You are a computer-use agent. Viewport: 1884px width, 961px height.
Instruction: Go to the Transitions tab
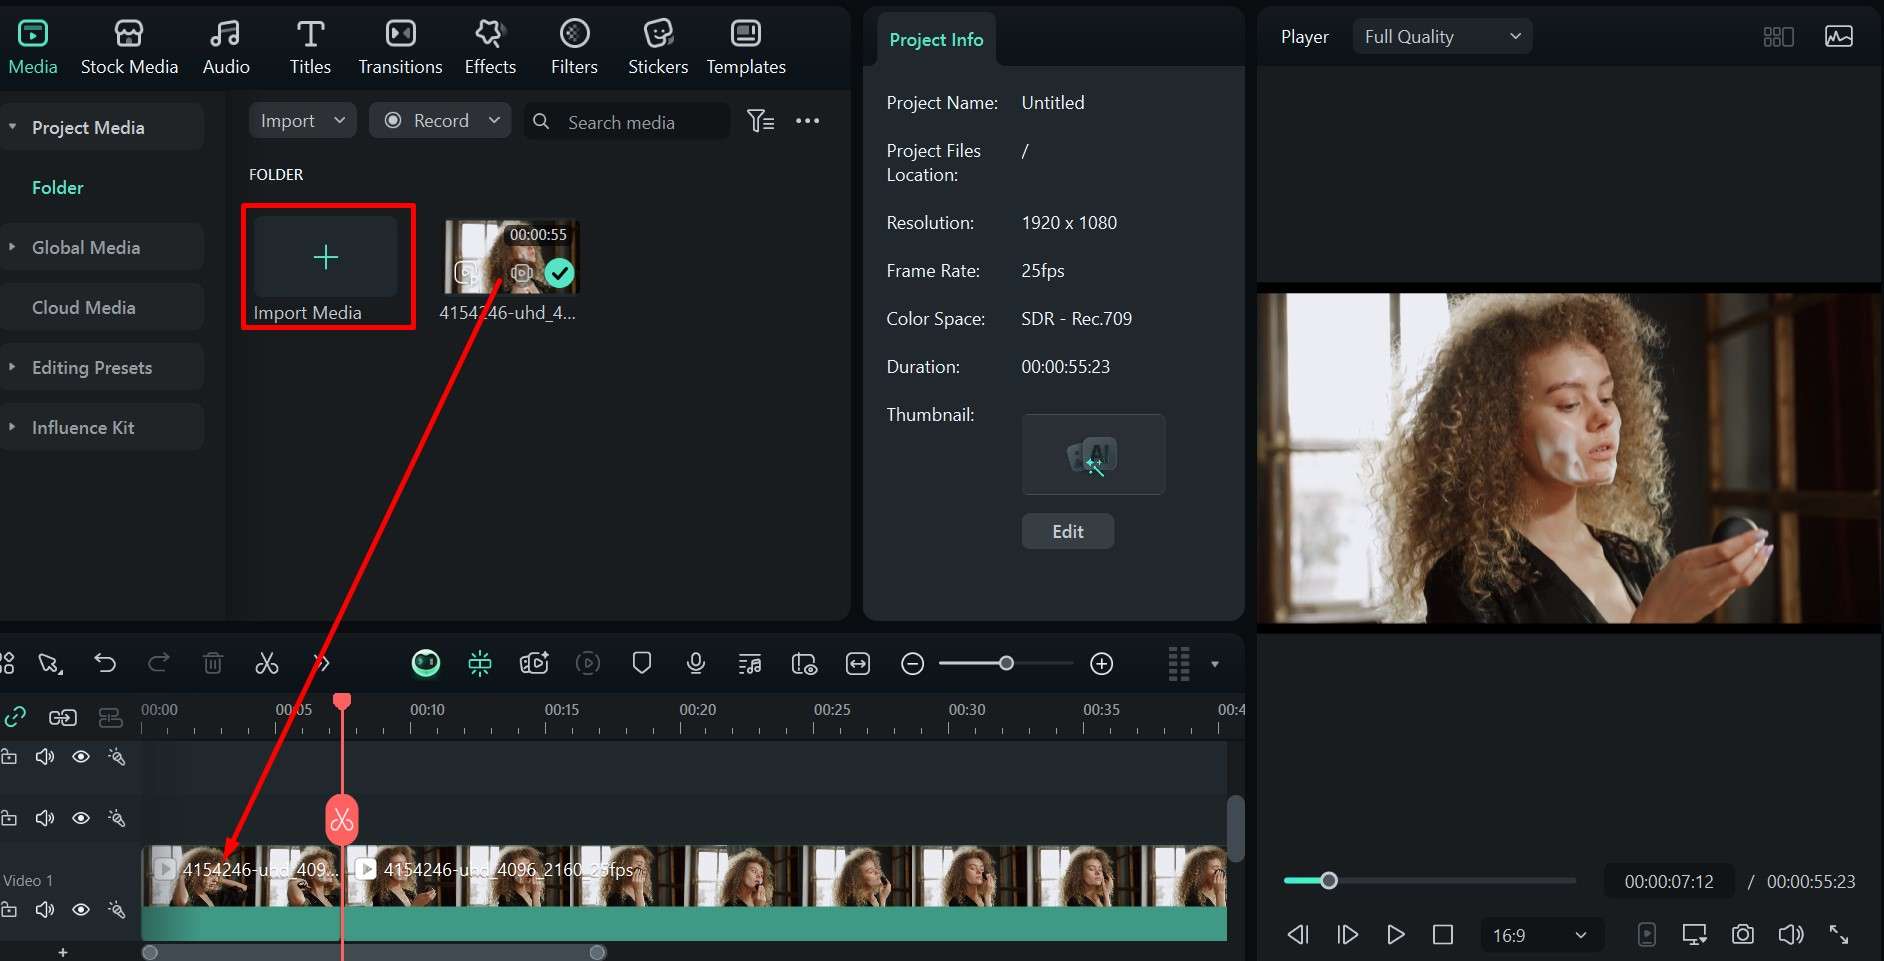point(400,48)
